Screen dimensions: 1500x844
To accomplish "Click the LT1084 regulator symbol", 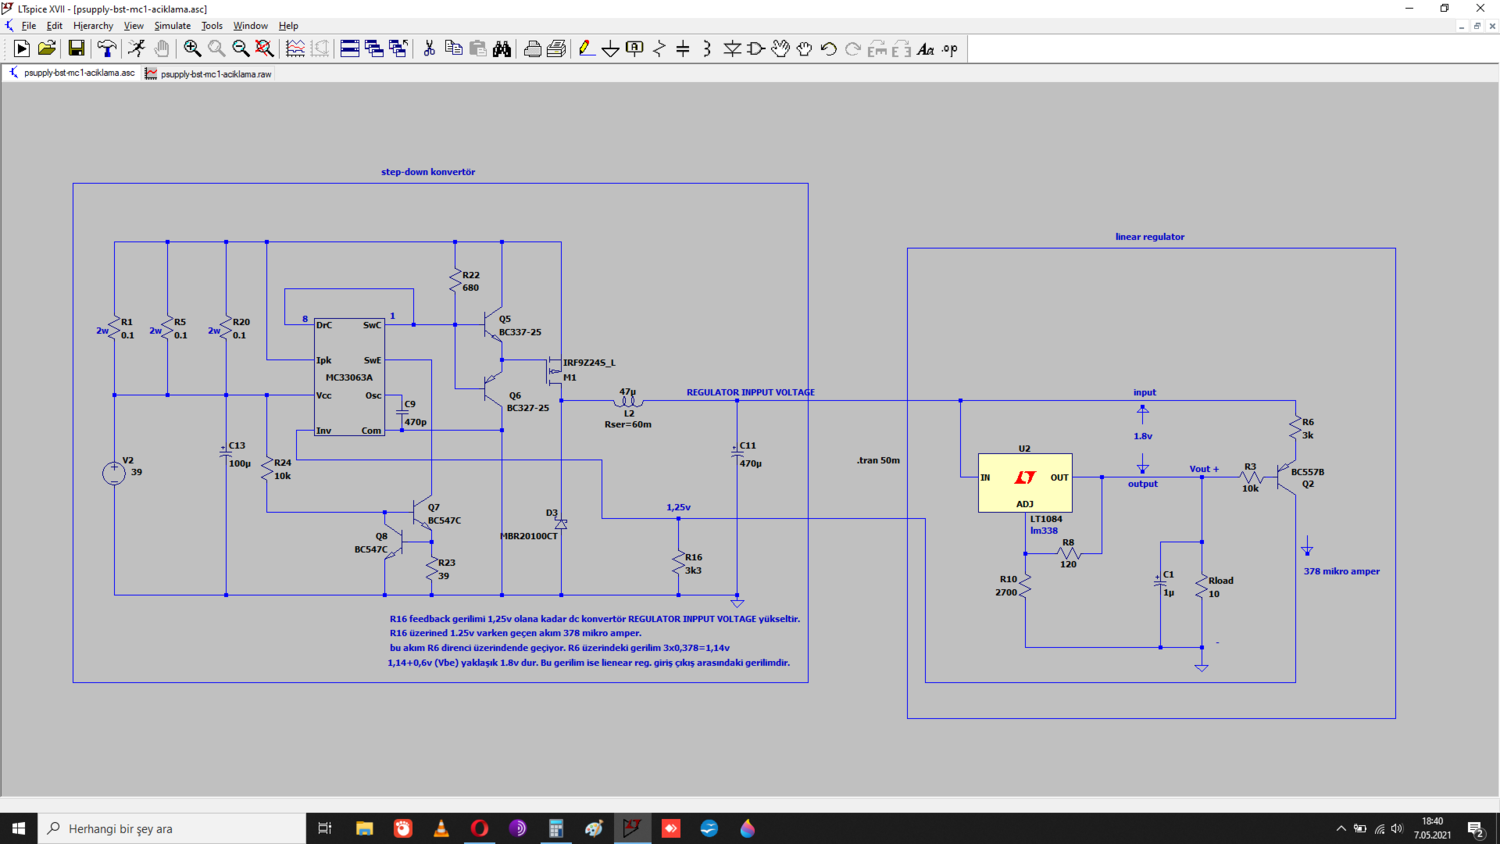I will (x=1025, y=483).
